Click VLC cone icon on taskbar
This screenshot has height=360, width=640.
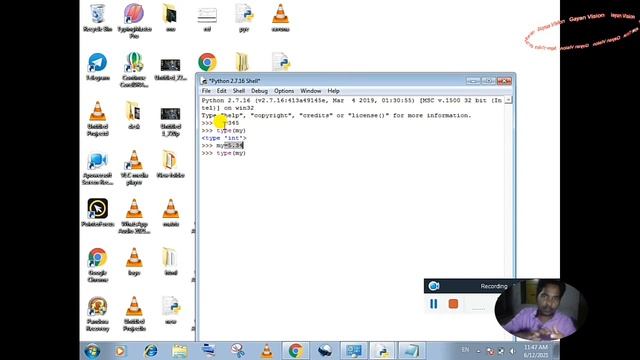pos(266,351)
